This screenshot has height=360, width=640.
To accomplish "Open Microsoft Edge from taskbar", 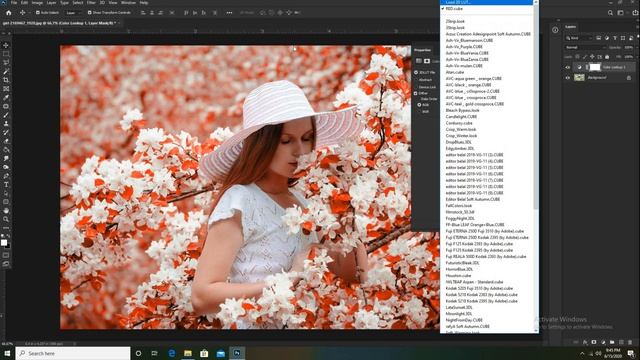I will click(171, 353).
